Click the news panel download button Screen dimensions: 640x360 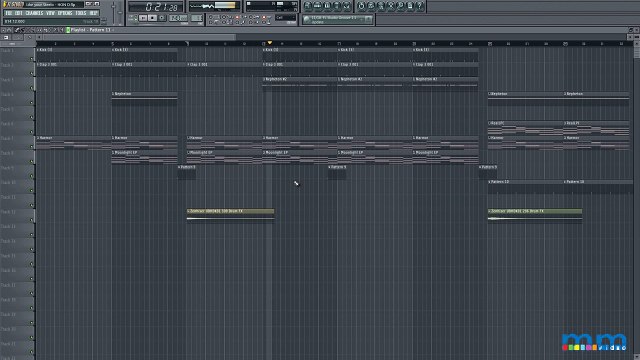pyautogui.click(x=368, y=19)
